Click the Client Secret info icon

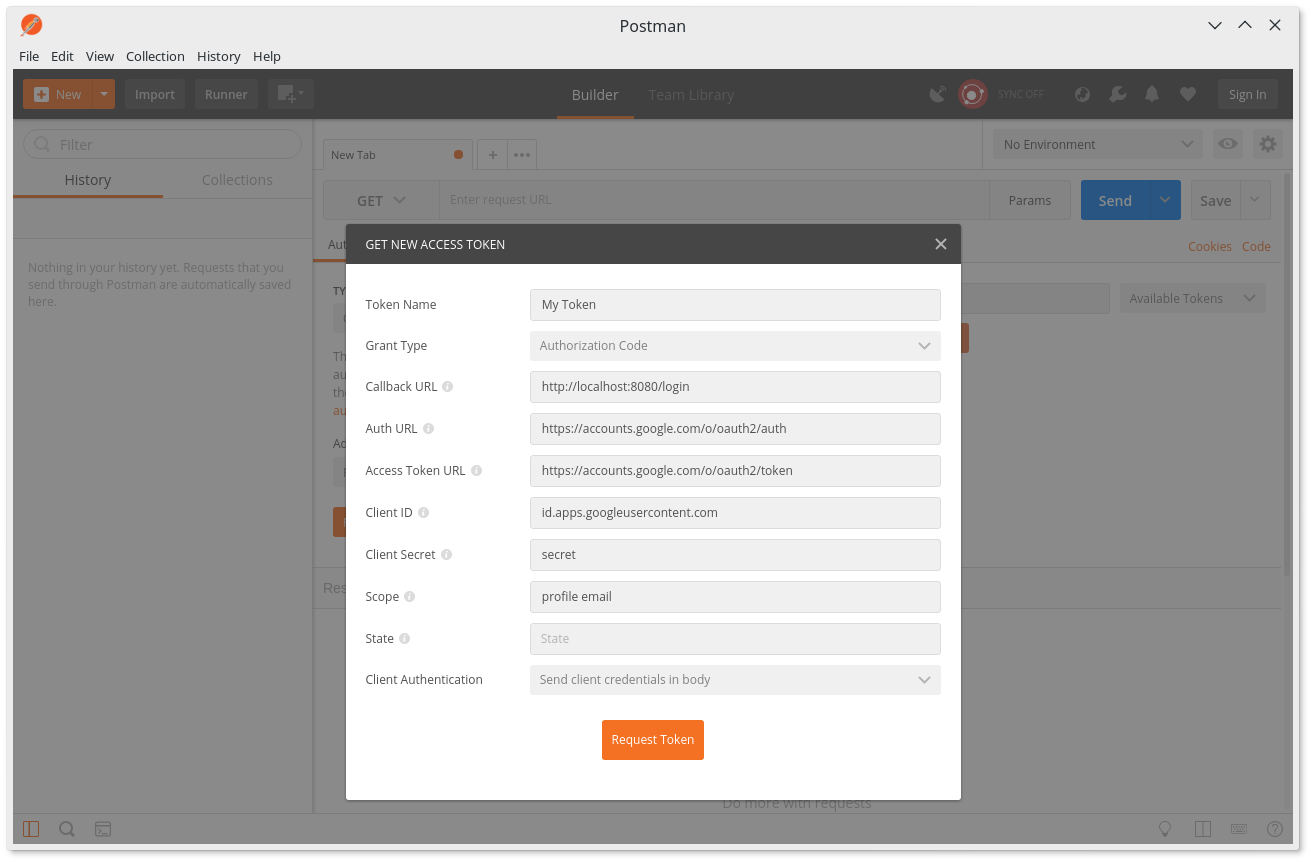447,555
